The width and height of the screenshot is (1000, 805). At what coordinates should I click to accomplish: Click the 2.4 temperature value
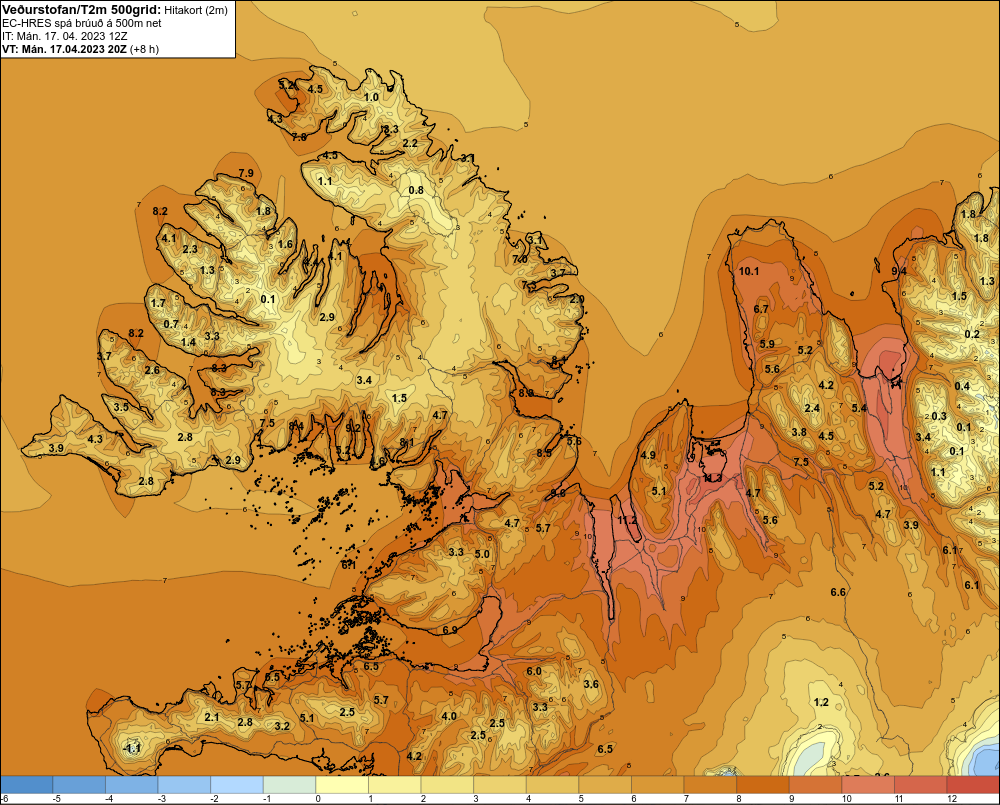pyautogui.click(x=812, y=408)
